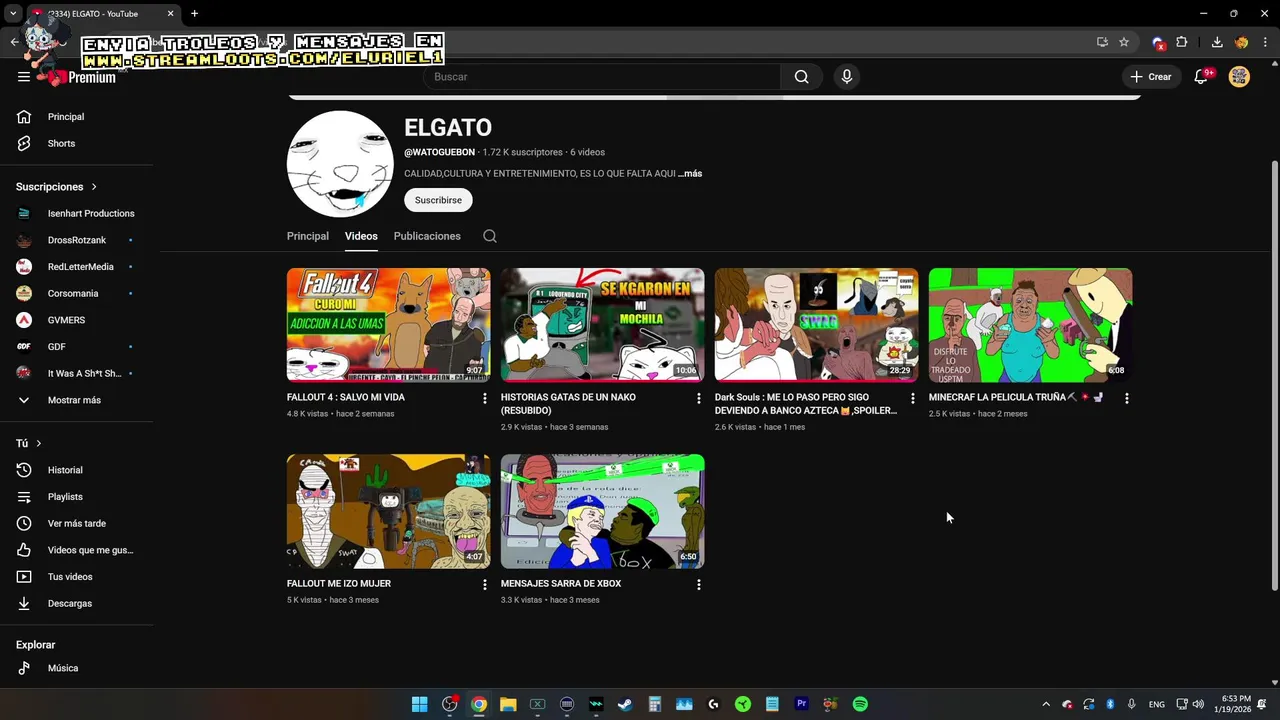1280x720 pixels.
Task: Open options menu for HISTORIAS GATAS DE UN NAKO
Action: [699, 398]
